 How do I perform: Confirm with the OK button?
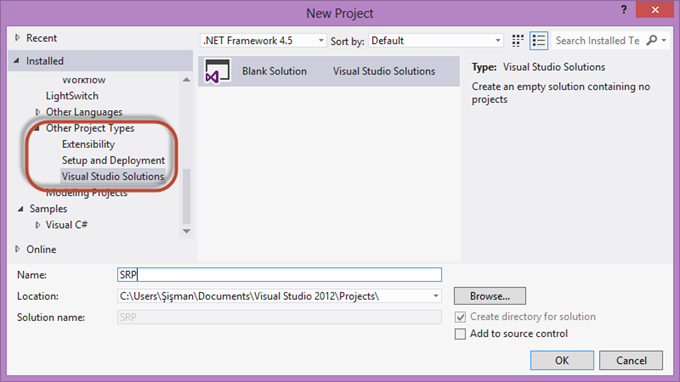tap(562, 360)
